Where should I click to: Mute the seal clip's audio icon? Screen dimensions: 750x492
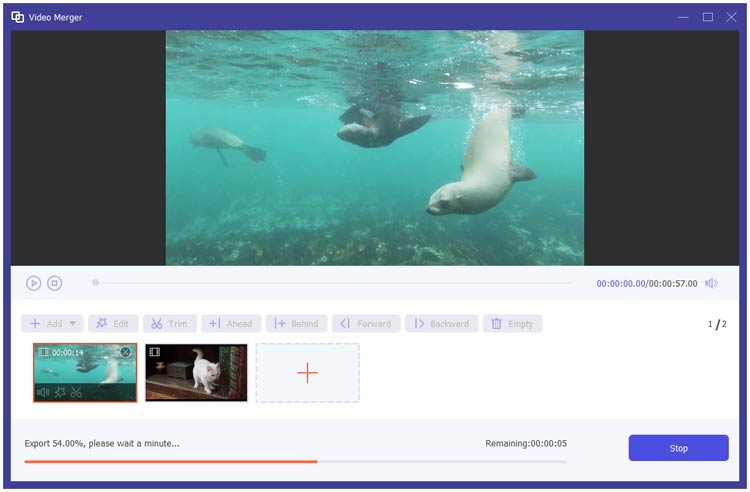[43, 393]
